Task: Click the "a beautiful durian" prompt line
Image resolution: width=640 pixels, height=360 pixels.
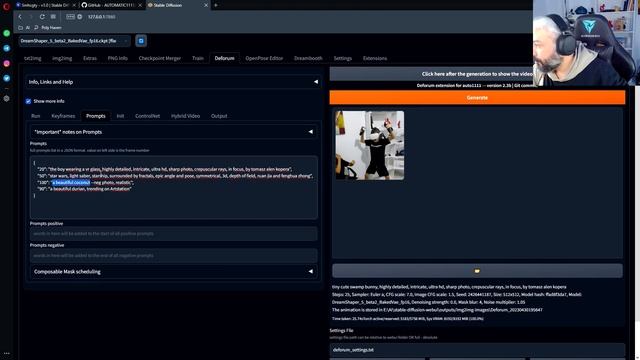Action: click(84, 189)
